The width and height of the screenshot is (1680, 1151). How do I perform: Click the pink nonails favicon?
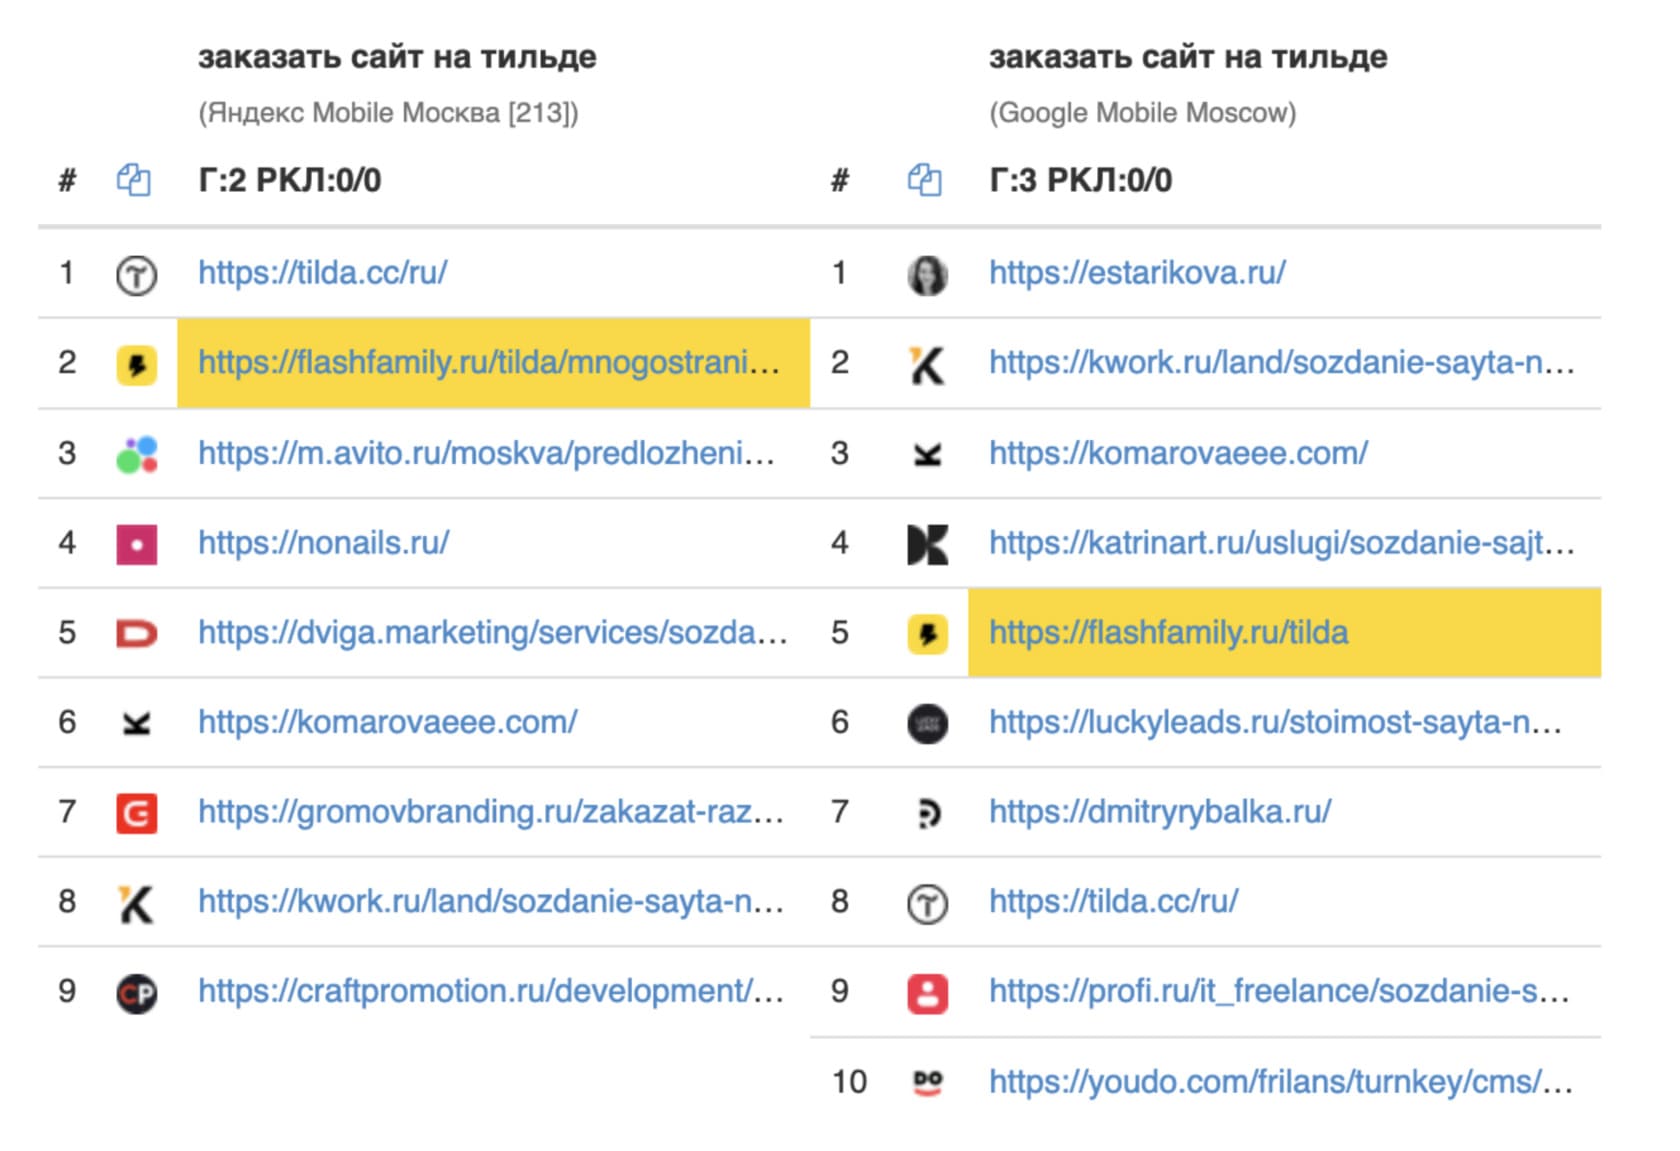pos(136,545)
